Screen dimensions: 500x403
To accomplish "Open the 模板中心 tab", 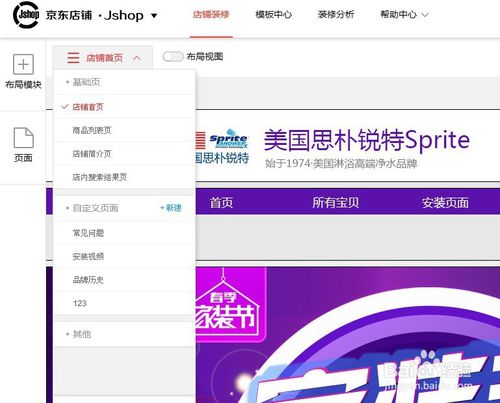I will (274, 15).
